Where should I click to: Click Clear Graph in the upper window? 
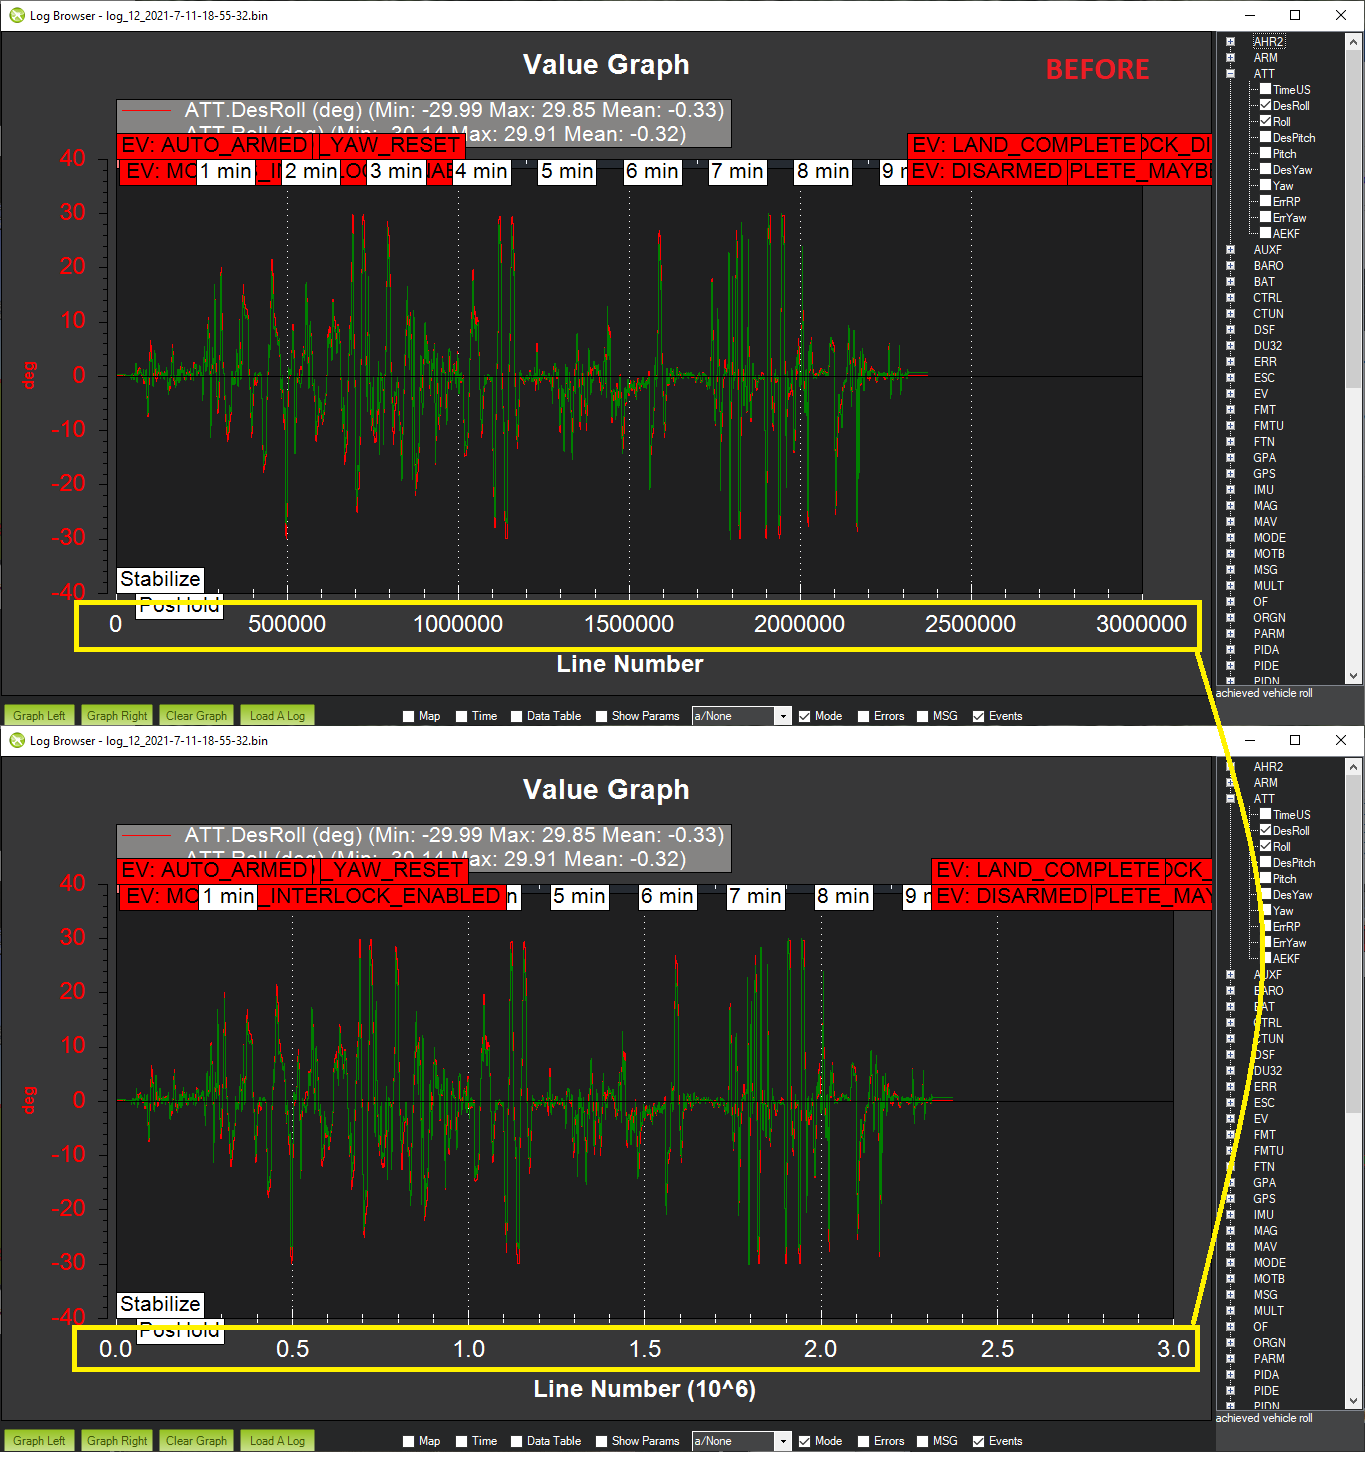click(196, 715)
